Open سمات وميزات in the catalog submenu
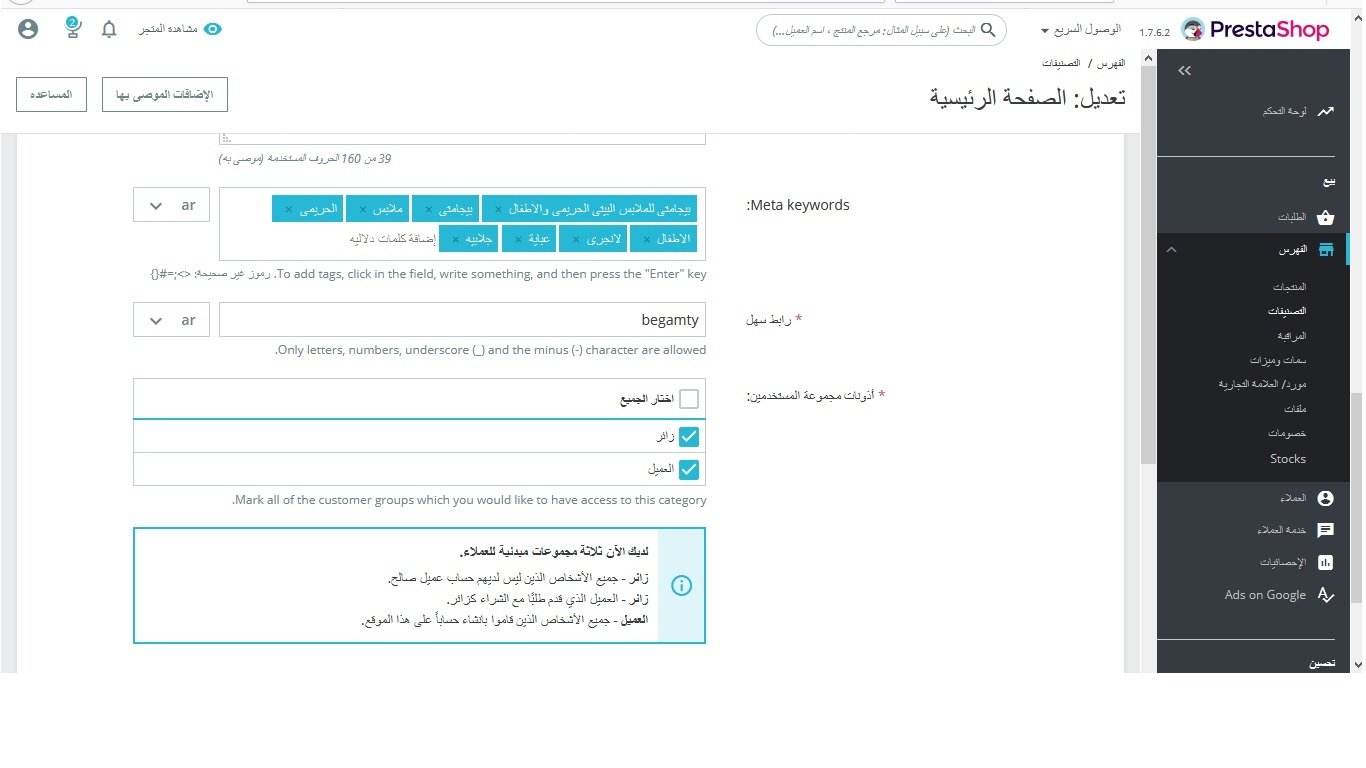The height and width of the screenshot is (768, 1366). pyautogui.click(x=1278, y=360)
